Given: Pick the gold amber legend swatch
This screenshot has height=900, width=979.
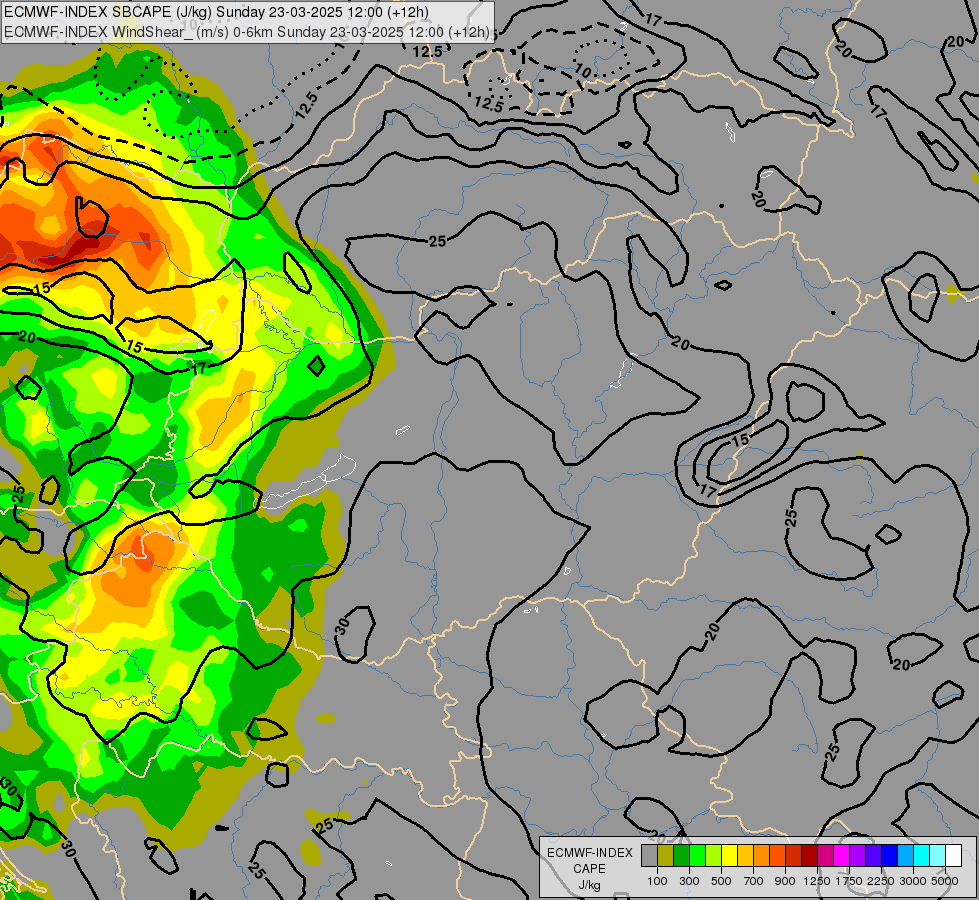Looking at the screenshot, I should pyautogui.click(x=745, y=855).
